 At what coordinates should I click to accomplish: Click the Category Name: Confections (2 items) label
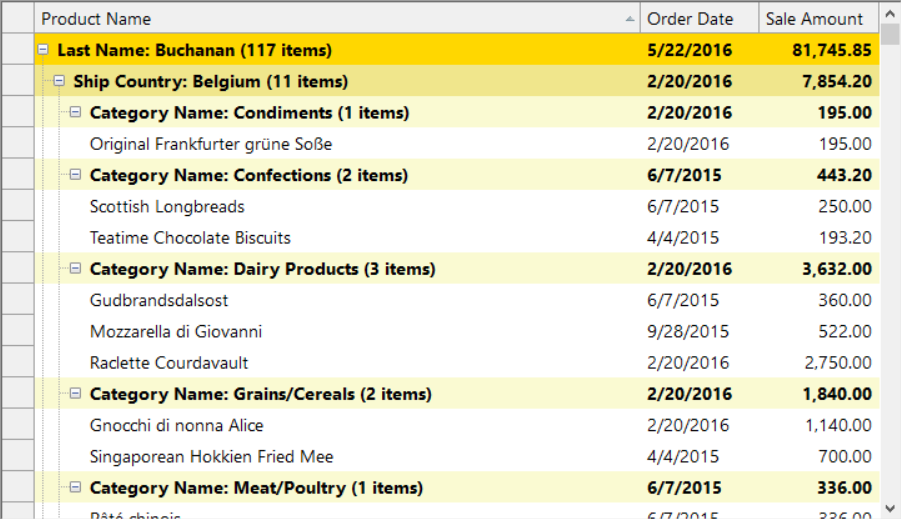click(x=249, y=175)
